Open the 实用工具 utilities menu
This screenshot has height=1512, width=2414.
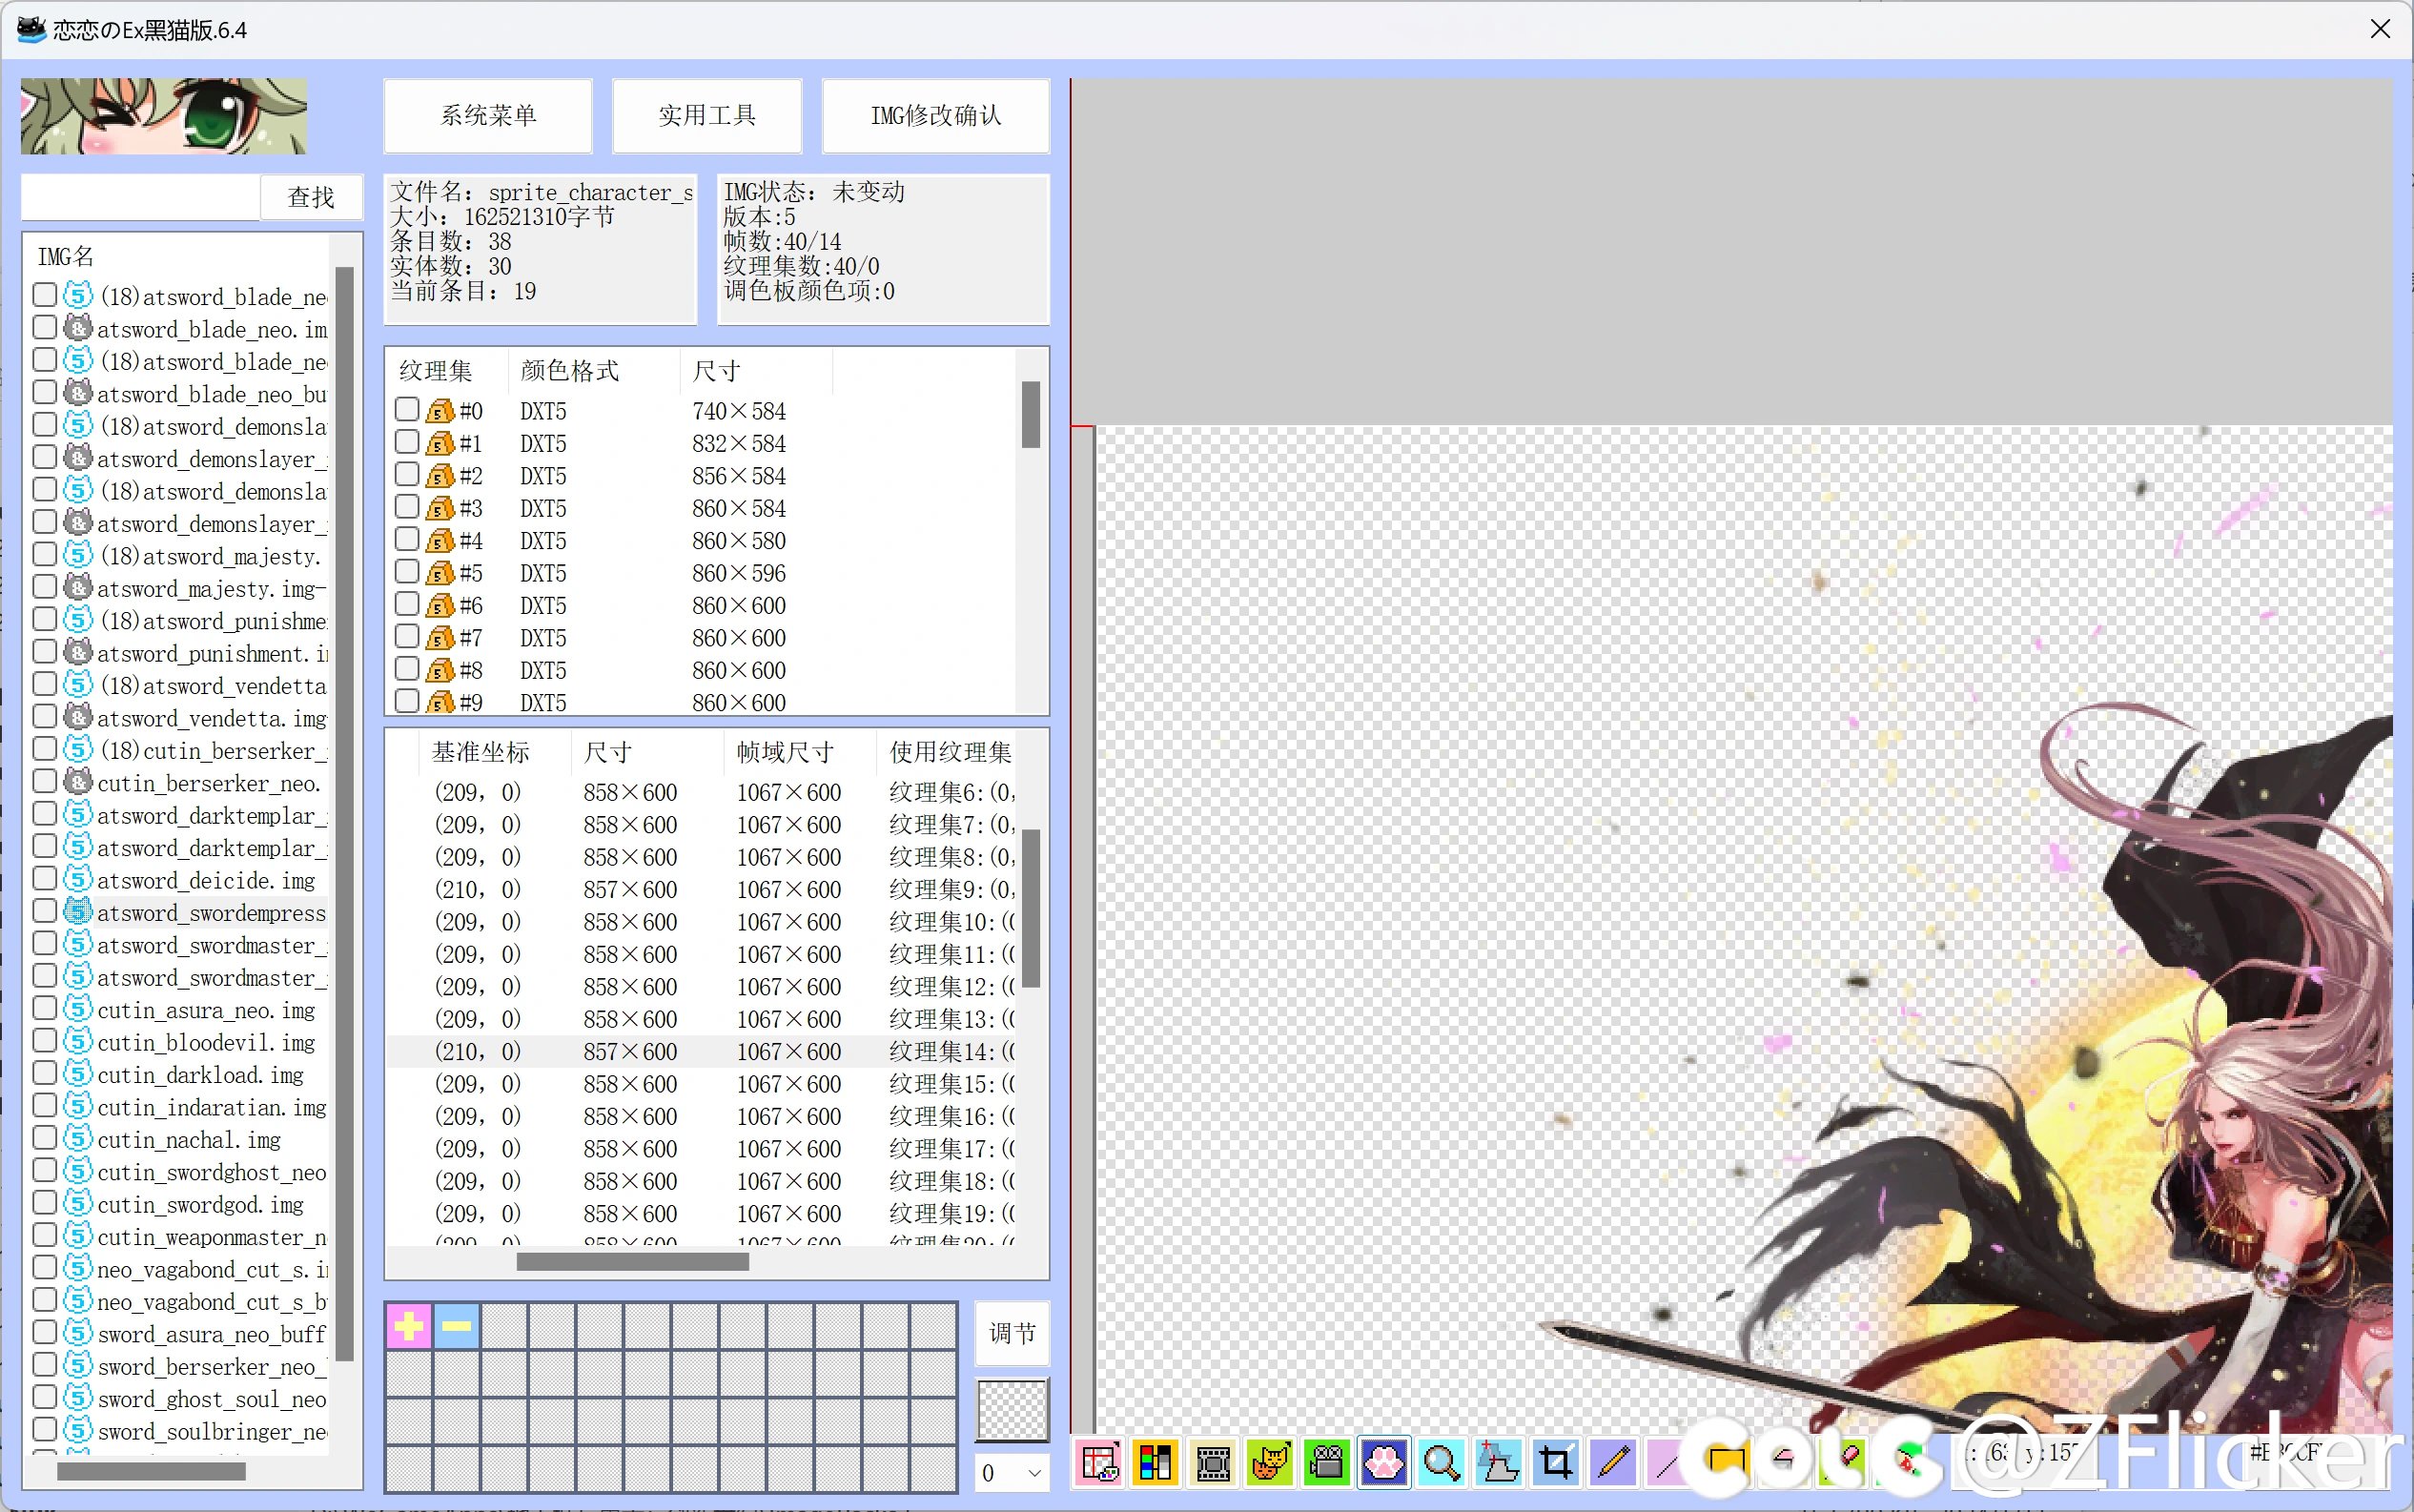coord(707,116)
